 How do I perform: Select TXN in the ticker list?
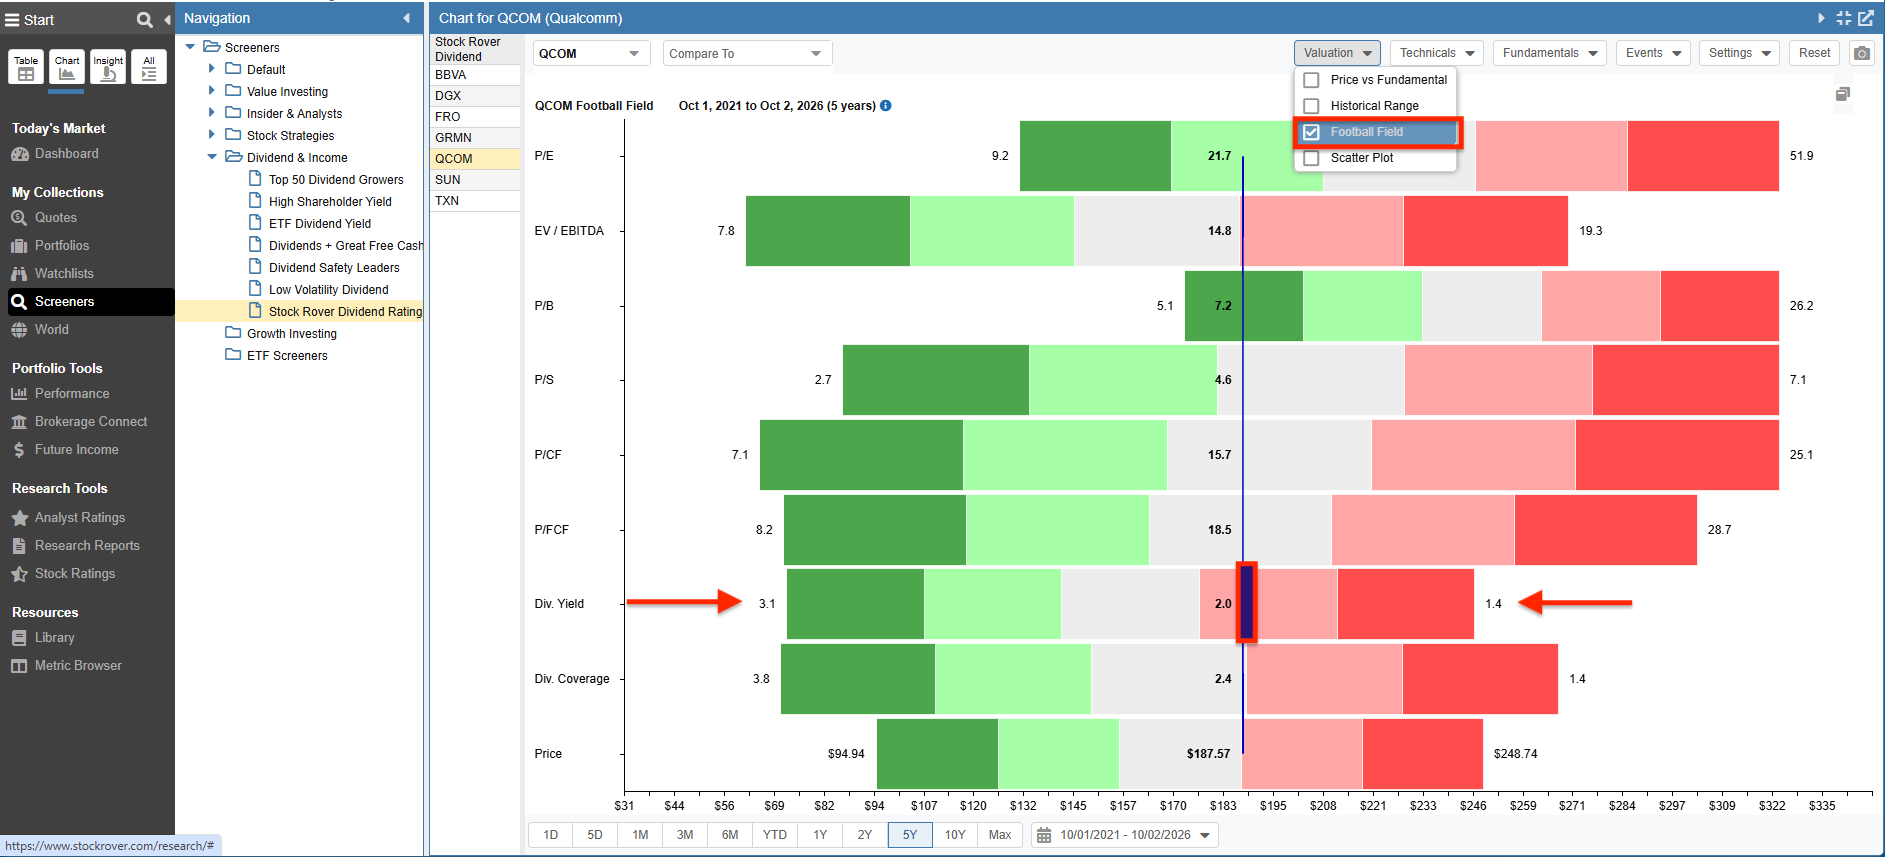click(x=475, y=201)
